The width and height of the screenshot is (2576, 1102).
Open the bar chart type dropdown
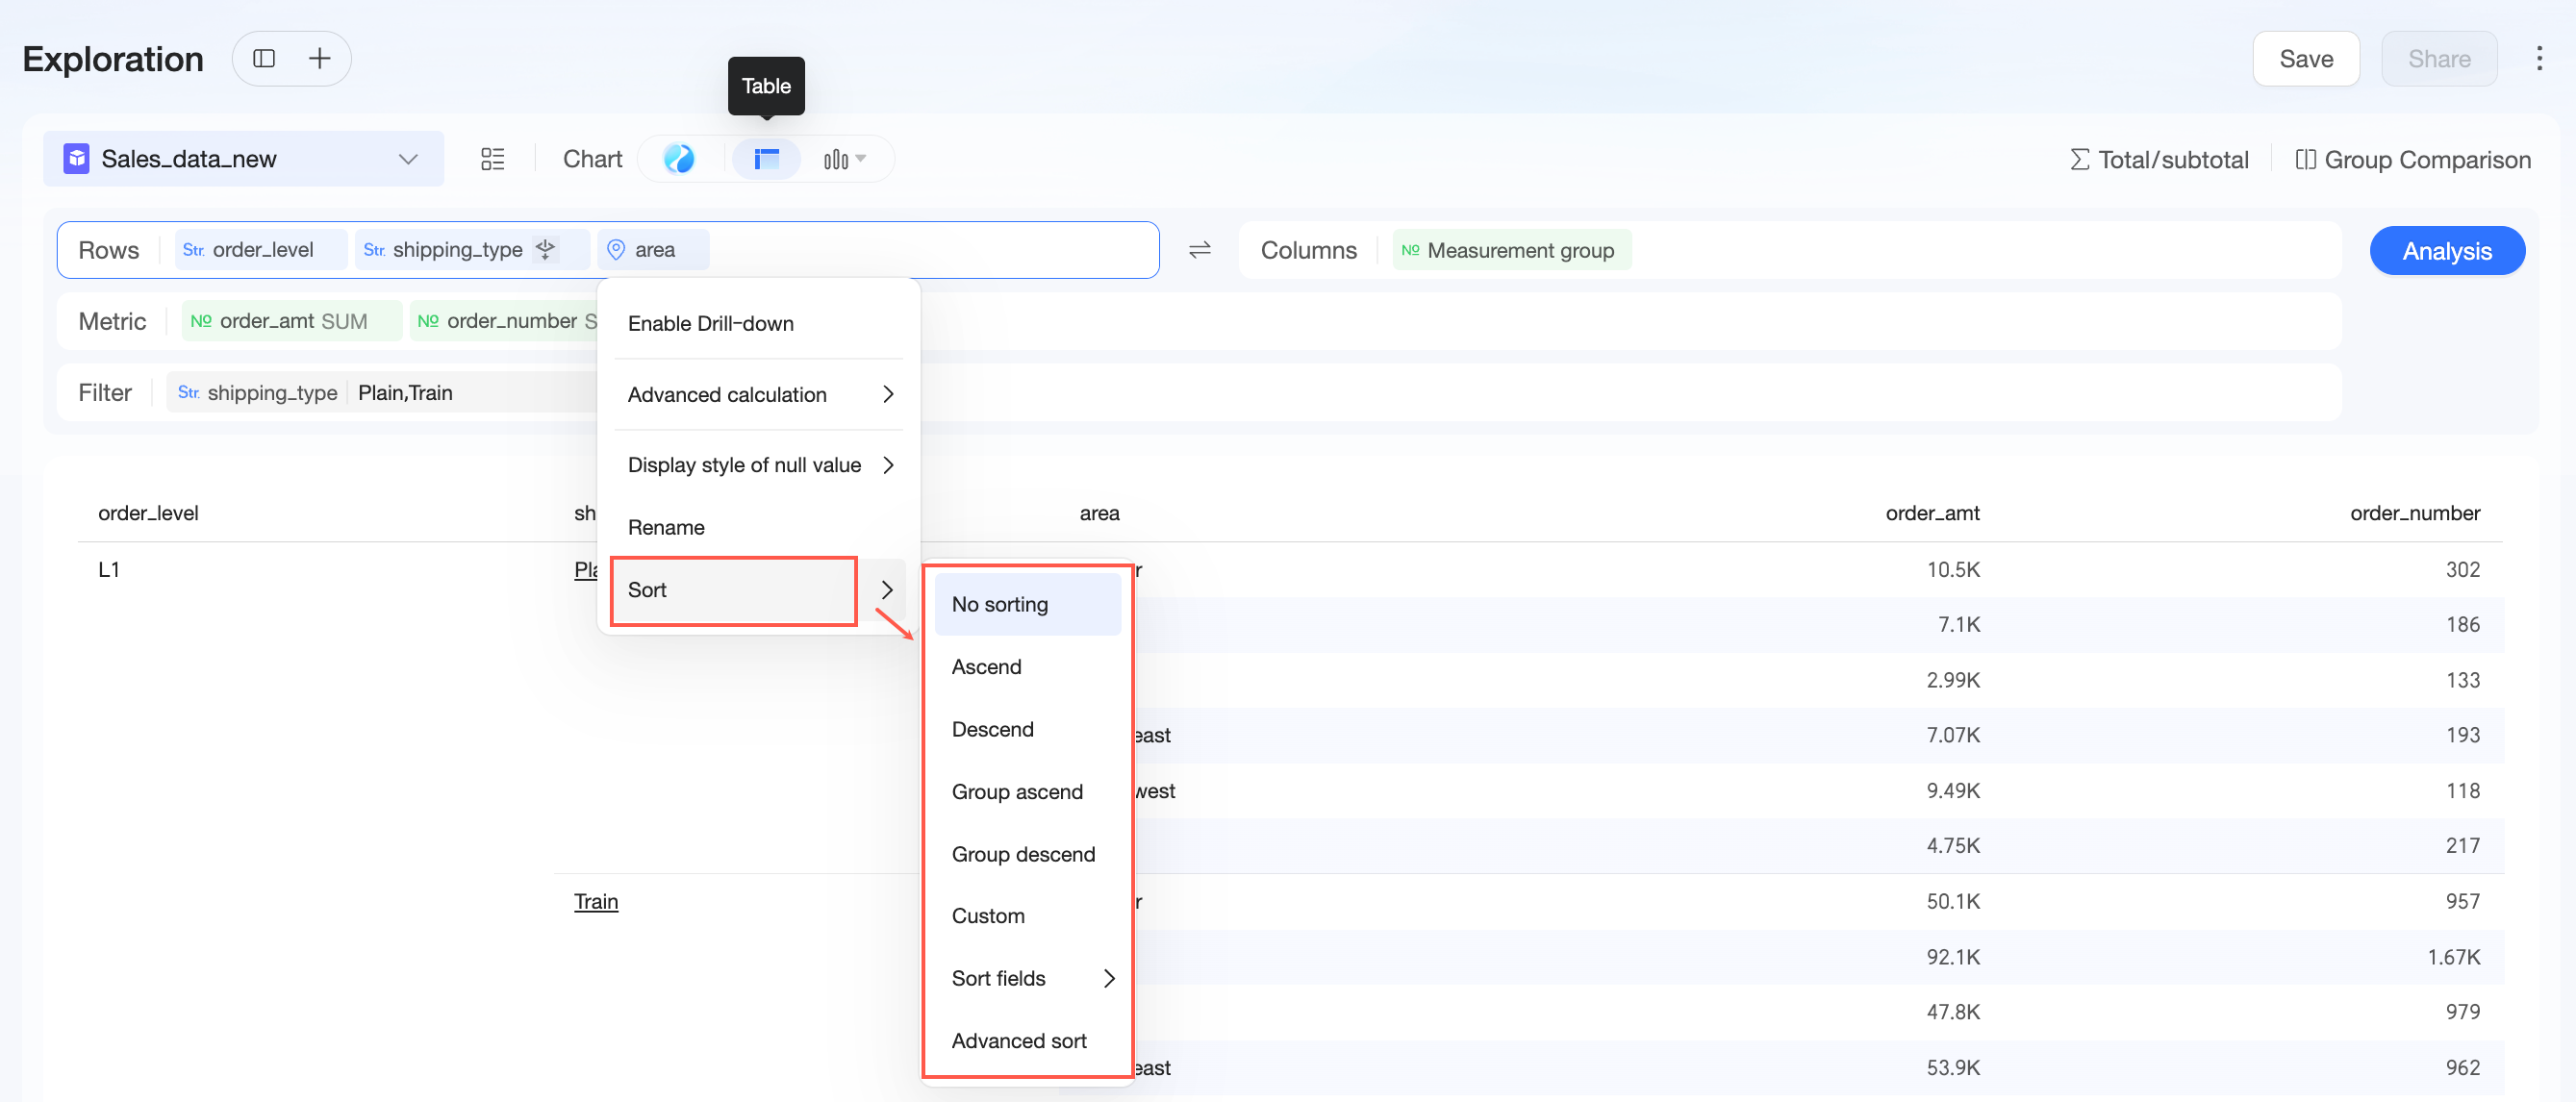point(844,159)
